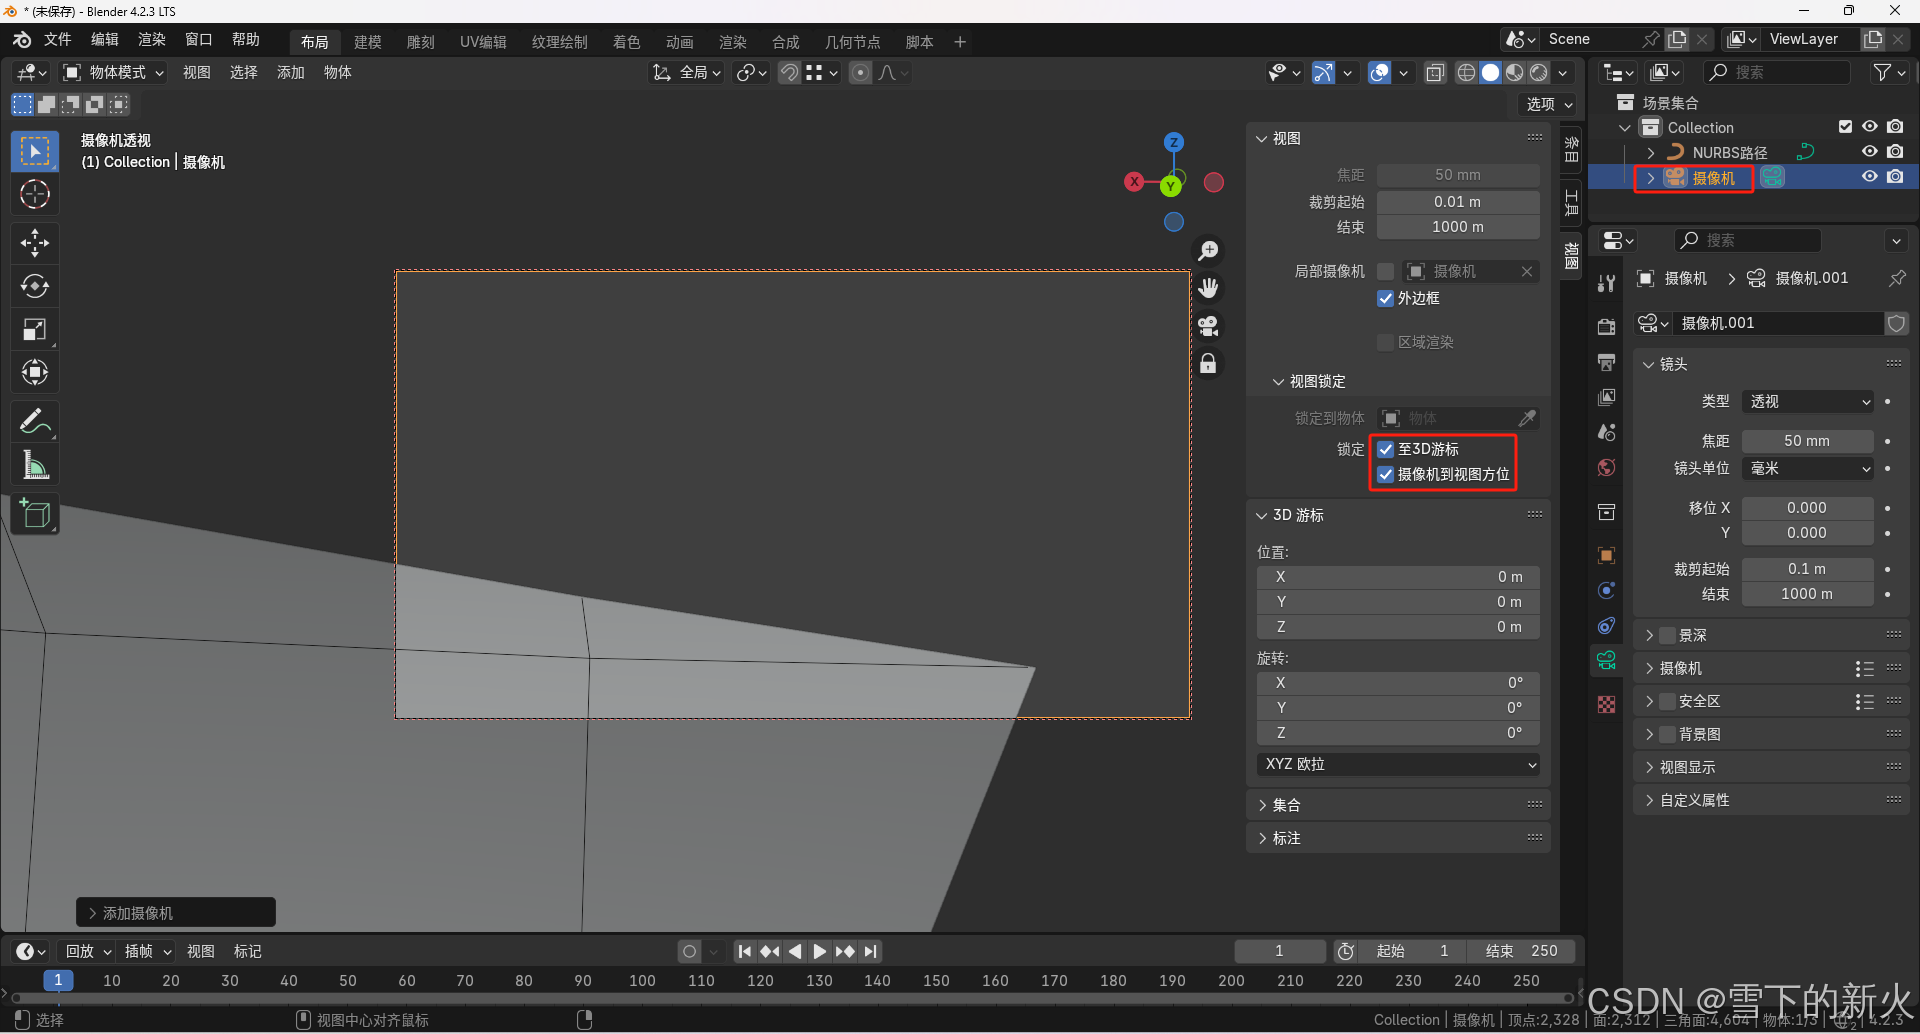
Task: Switch to the 几何节点 workspace tab
Action: click(x=852, y=42)
